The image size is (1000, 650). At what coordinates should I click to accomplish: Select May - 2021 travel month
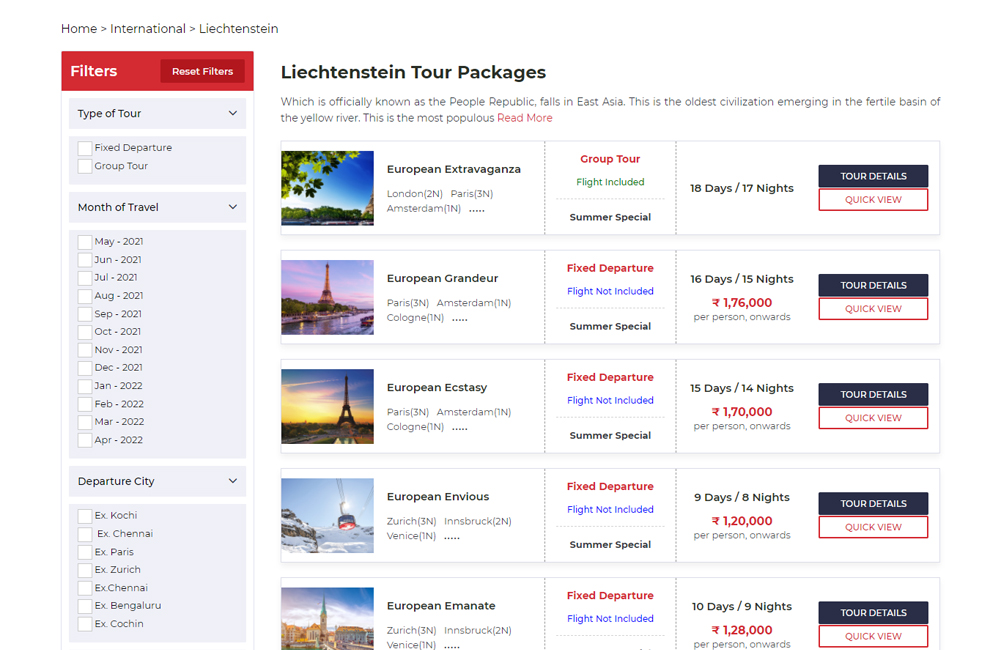(x=85, y=242)
